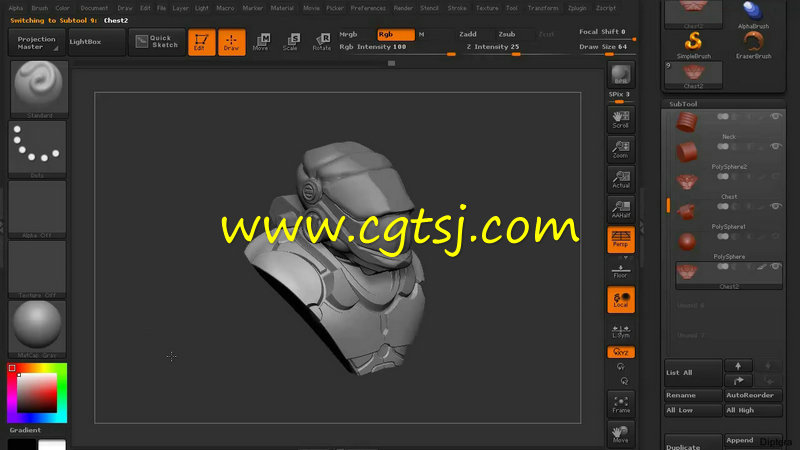Activate the Move transform tool in top toolbar
800x450 pixels.
261,42
